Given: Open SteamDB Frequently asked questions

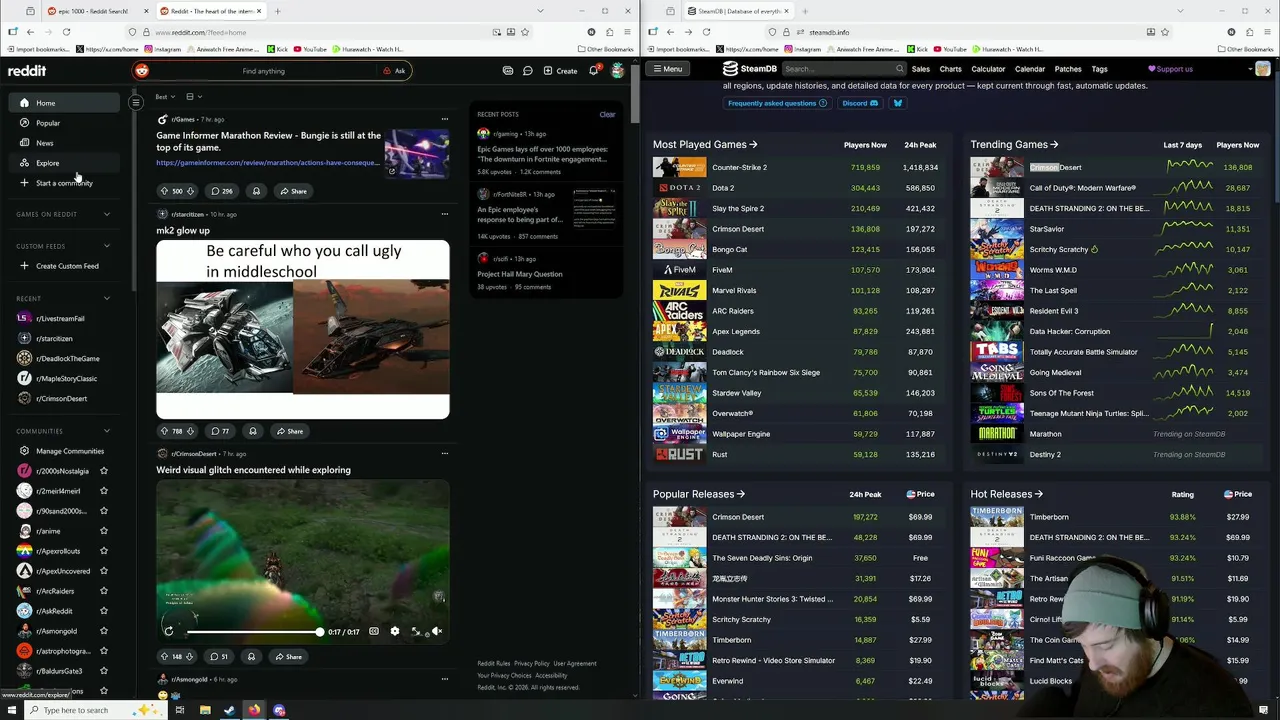Looking at the screenshot, I should (x=777, y=103).
